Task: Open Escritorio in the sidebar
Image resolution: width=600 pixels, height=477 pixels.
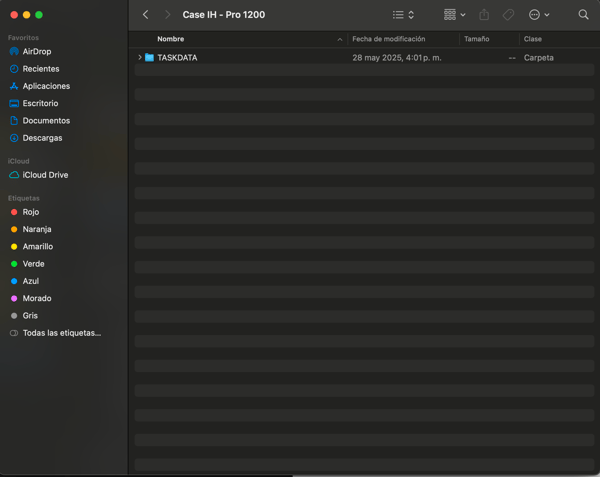Action: [x=40, y=103]
